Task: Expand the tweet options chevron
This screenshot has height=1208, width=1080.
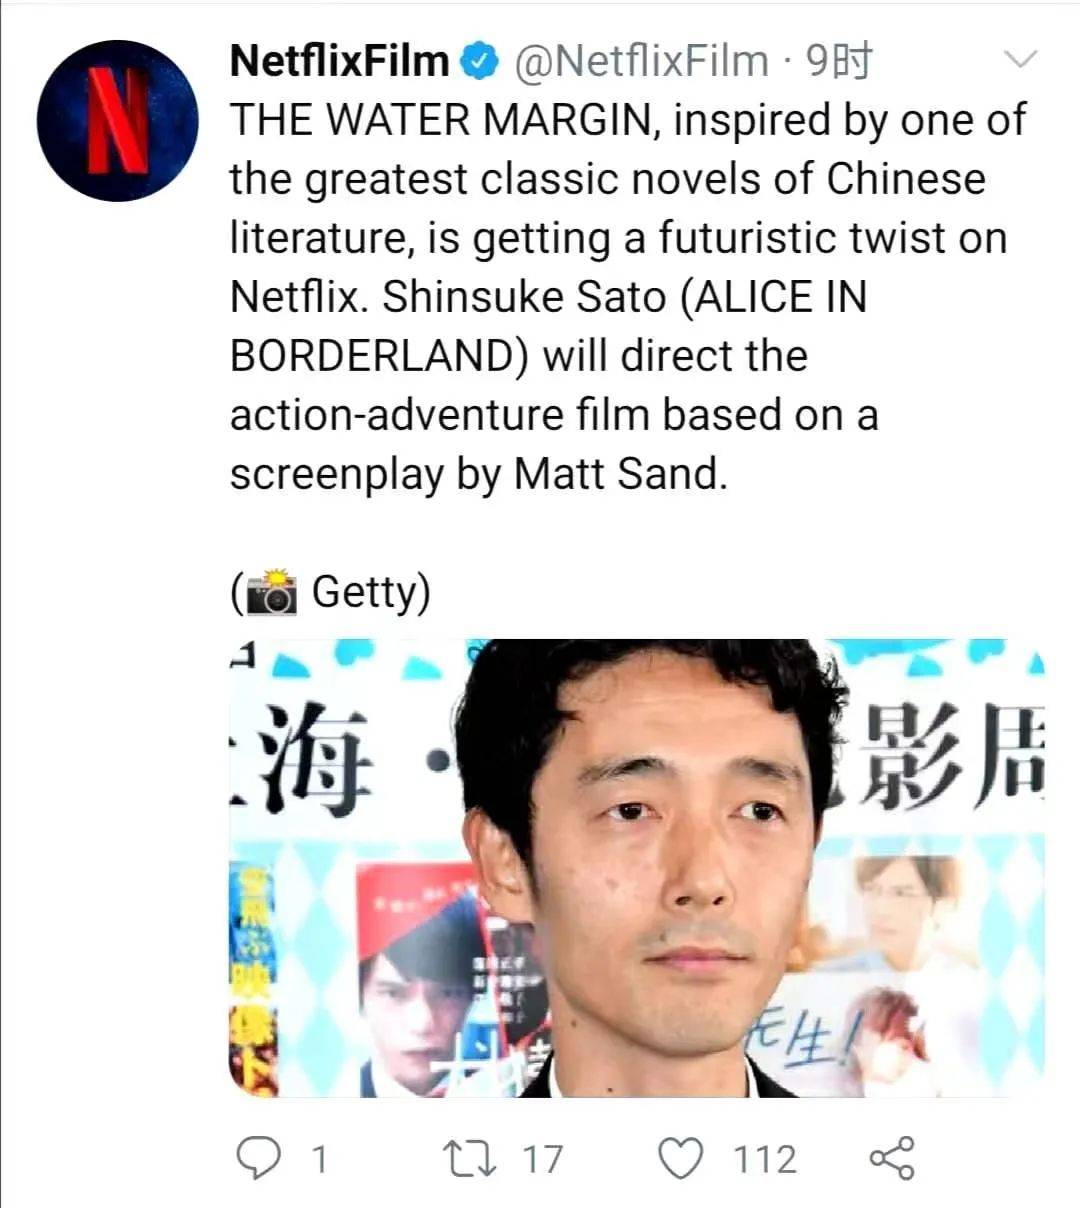Action: tap(1020, 60)
